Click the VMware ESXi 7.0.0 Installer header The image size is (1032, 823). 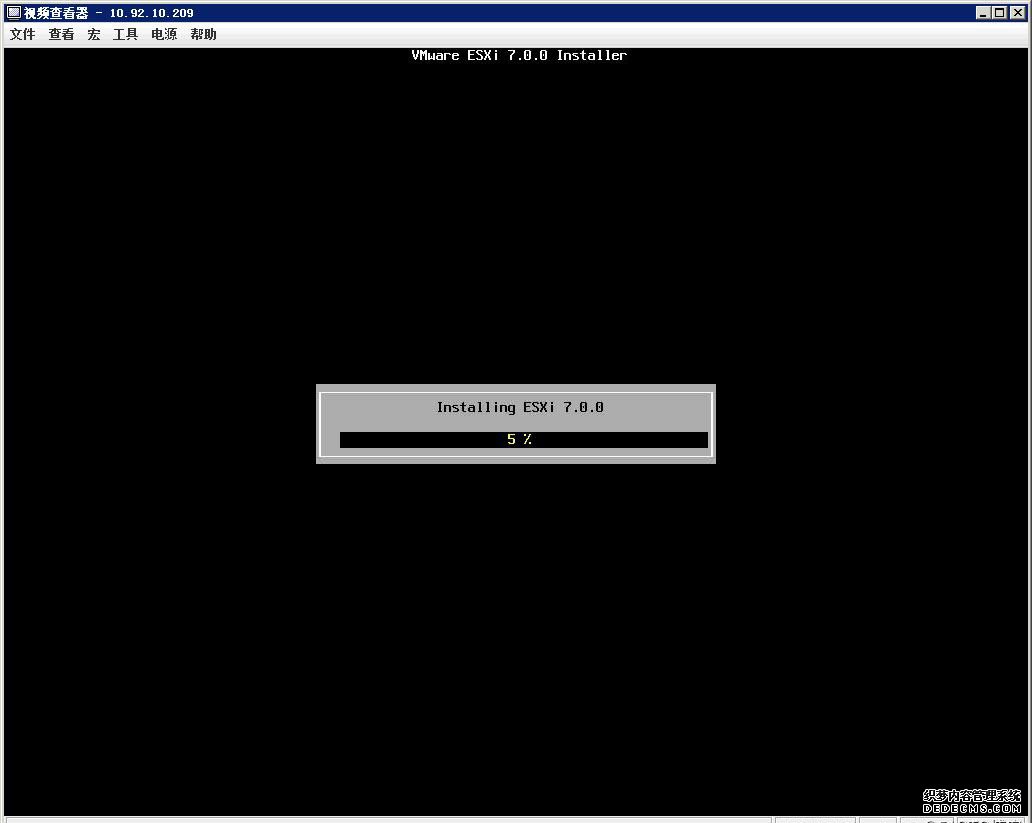[519, 55]
